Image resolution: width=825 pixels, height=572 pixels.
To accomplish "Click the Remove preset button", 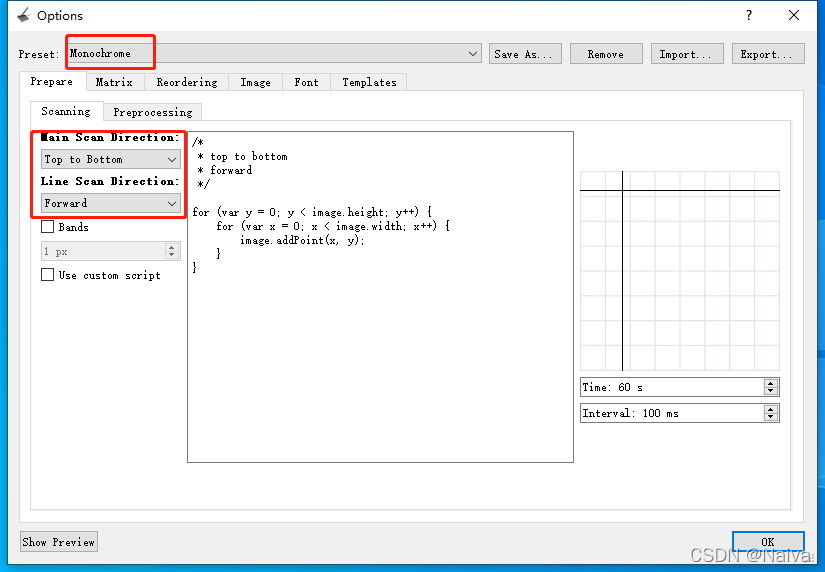I will pyautogui.click(x=606, y=54).
